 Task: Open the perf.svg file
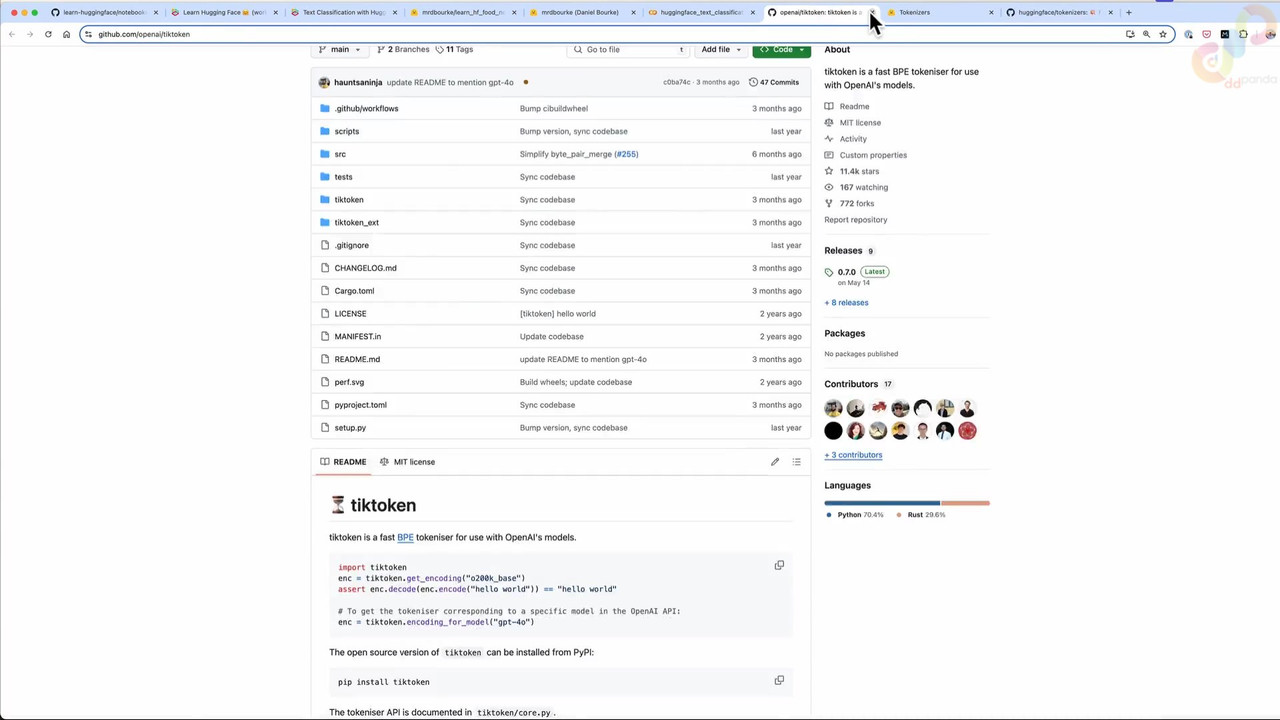point(349,382)
